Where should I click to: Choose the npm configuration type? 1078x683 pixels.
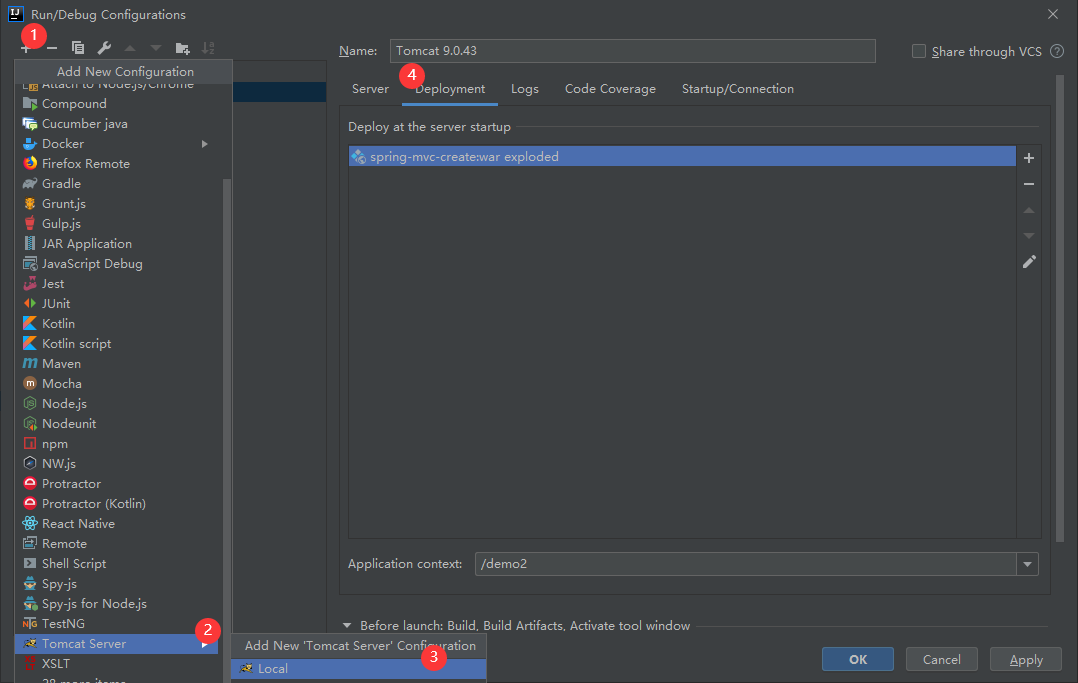pos(117,444)
